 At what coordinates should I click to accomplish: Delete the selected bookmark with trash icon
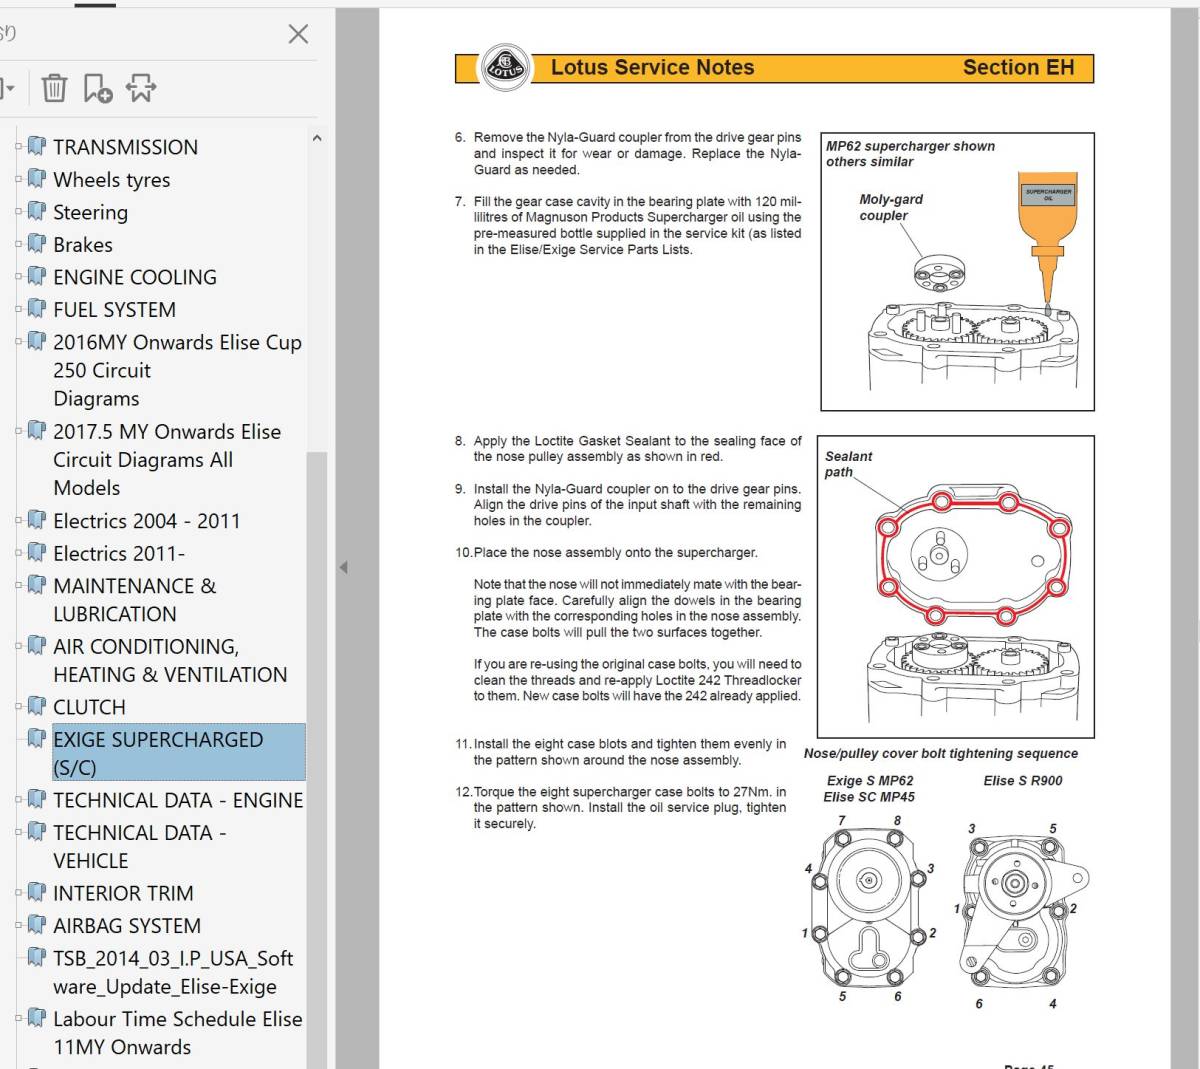55,88
